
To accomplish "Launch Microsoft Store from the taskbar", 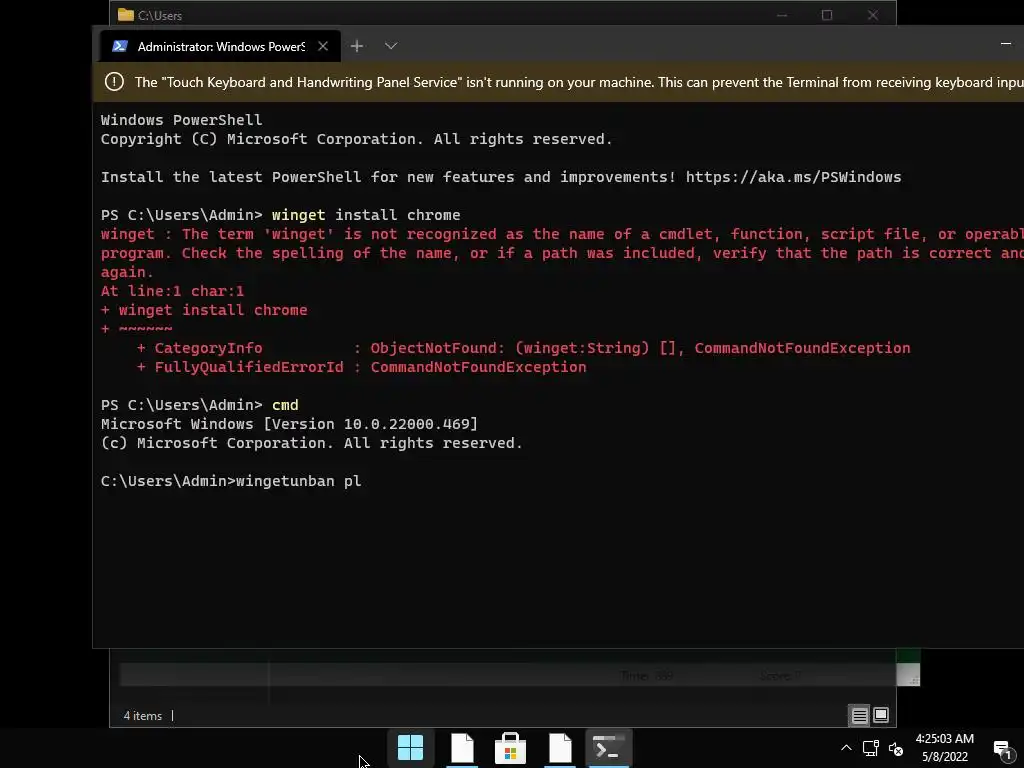I will tap(511, 748).
